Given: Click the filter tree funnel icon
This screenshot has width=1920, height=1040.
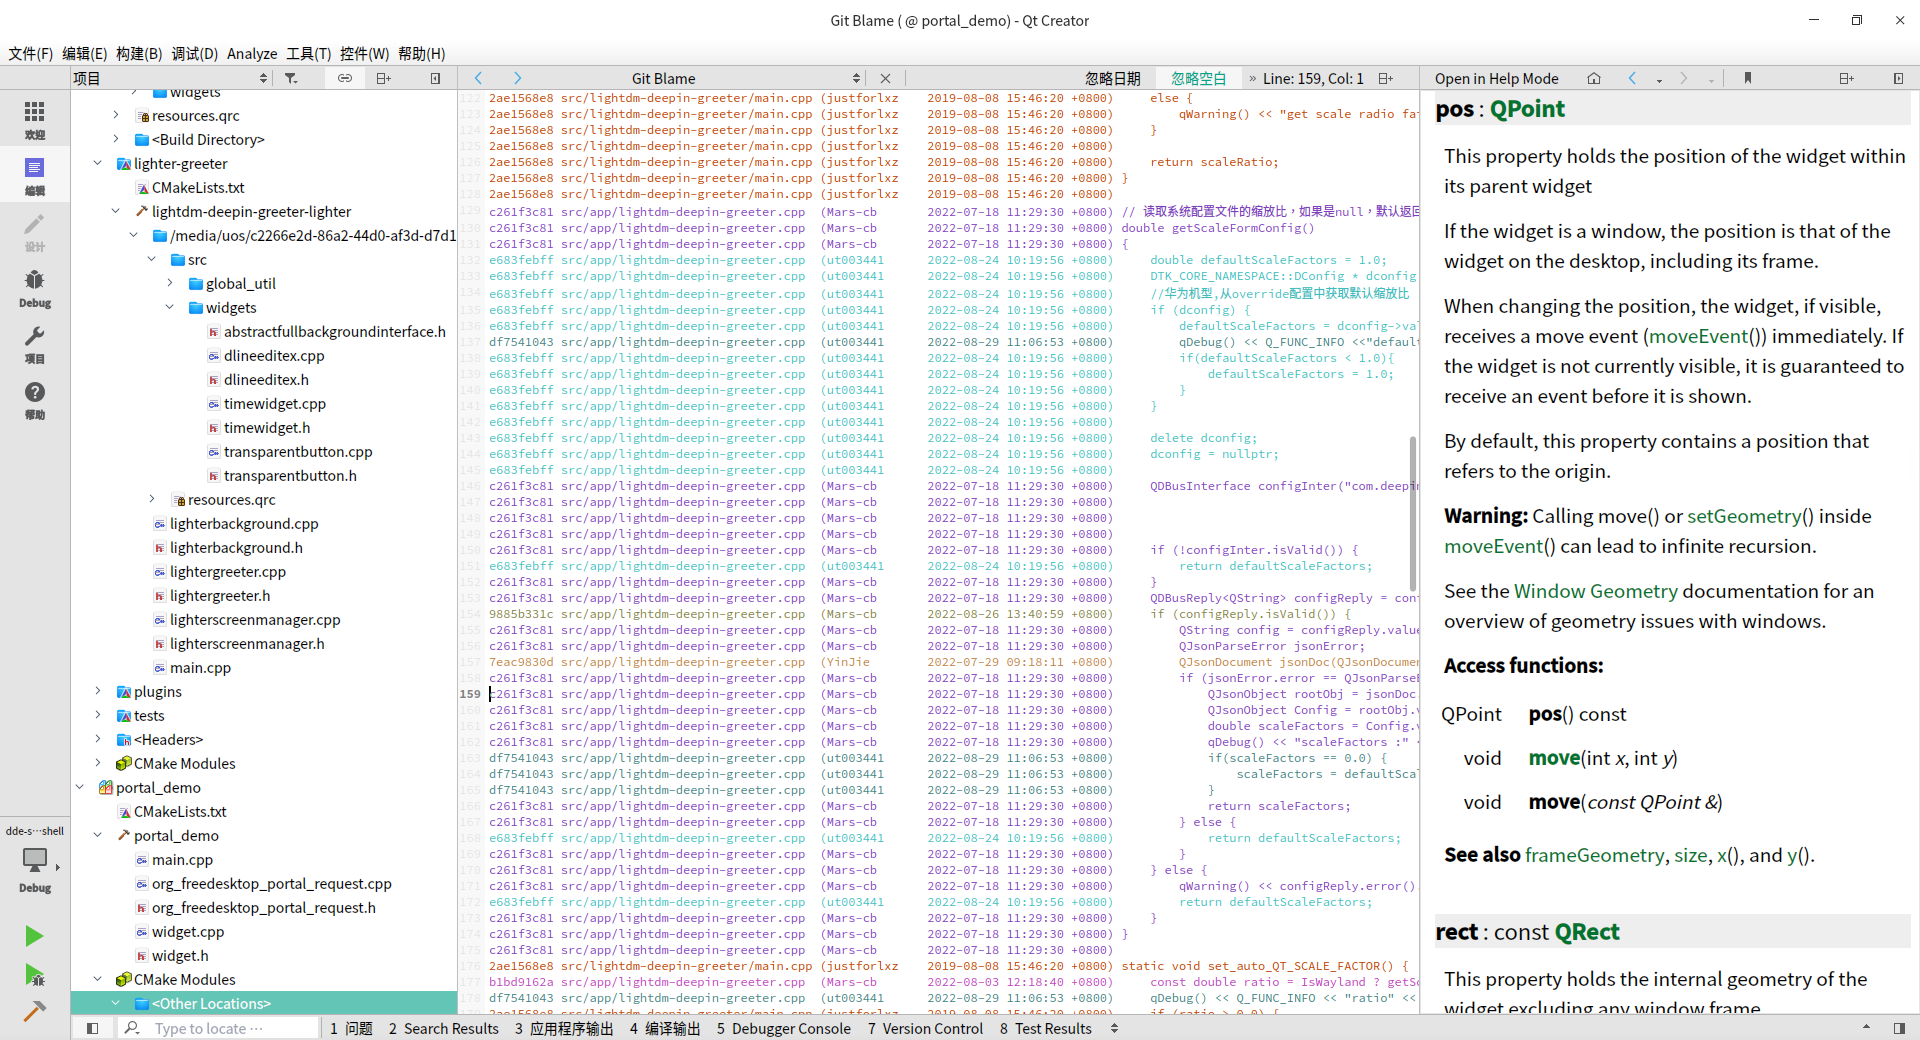Looking at the screenshot, I should click(x=291, y=78).
